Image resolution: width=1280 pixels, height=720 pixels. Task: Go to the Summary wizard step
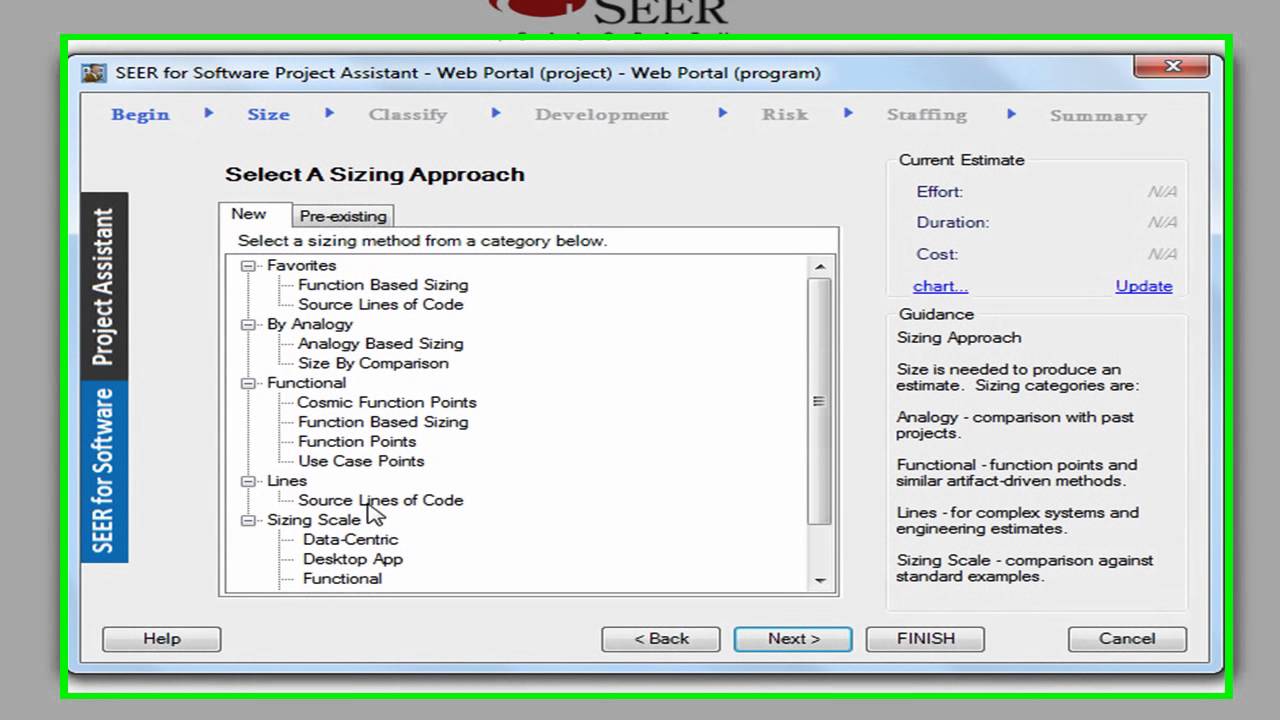click(x=1097, y=115)
